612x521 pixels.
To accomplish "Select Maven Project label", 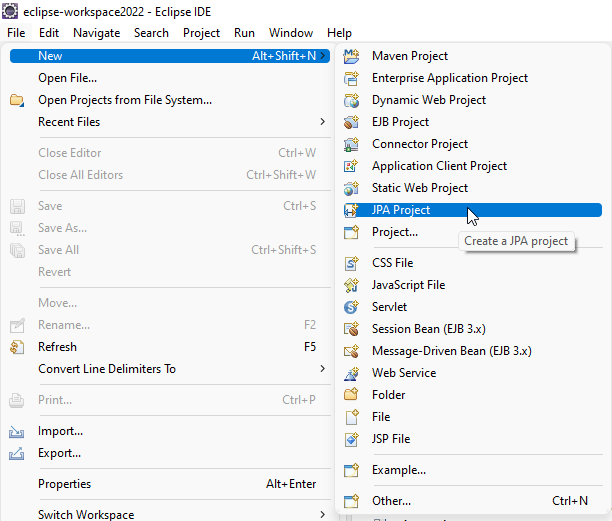I will coord(410,56).
